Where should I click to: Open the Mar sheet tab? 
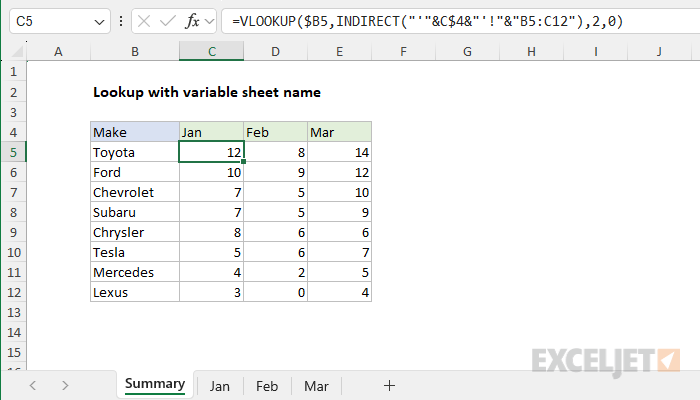click(316, 386)
